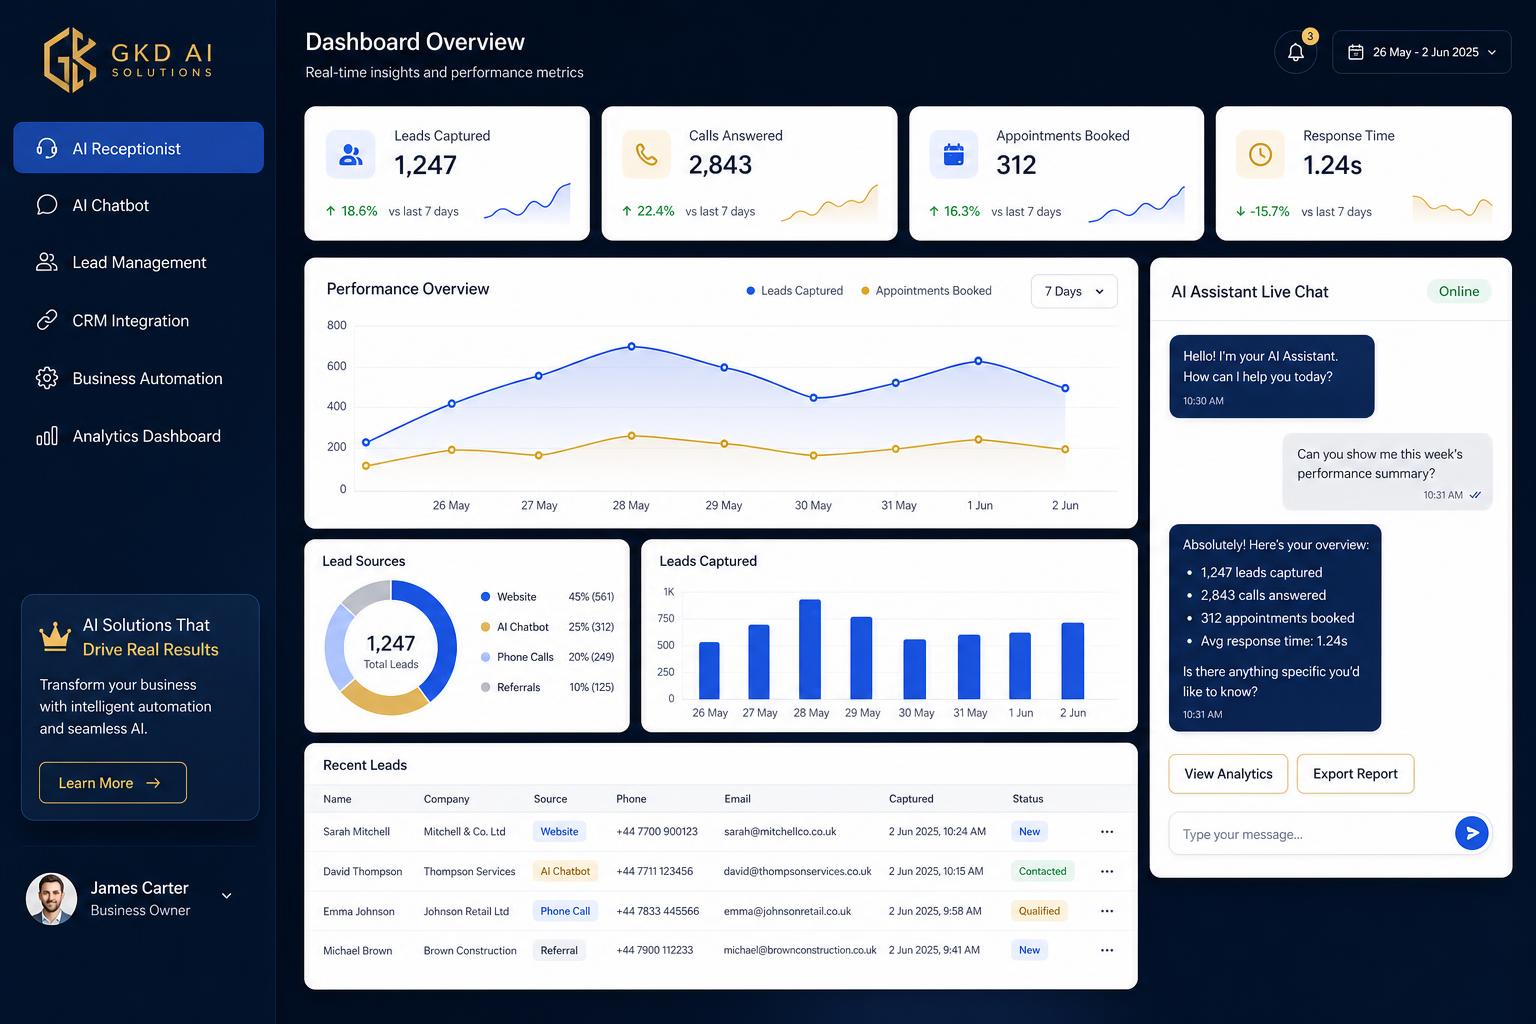
Task: Click the Calls Answered phone icon
Action: coord(646,155)
